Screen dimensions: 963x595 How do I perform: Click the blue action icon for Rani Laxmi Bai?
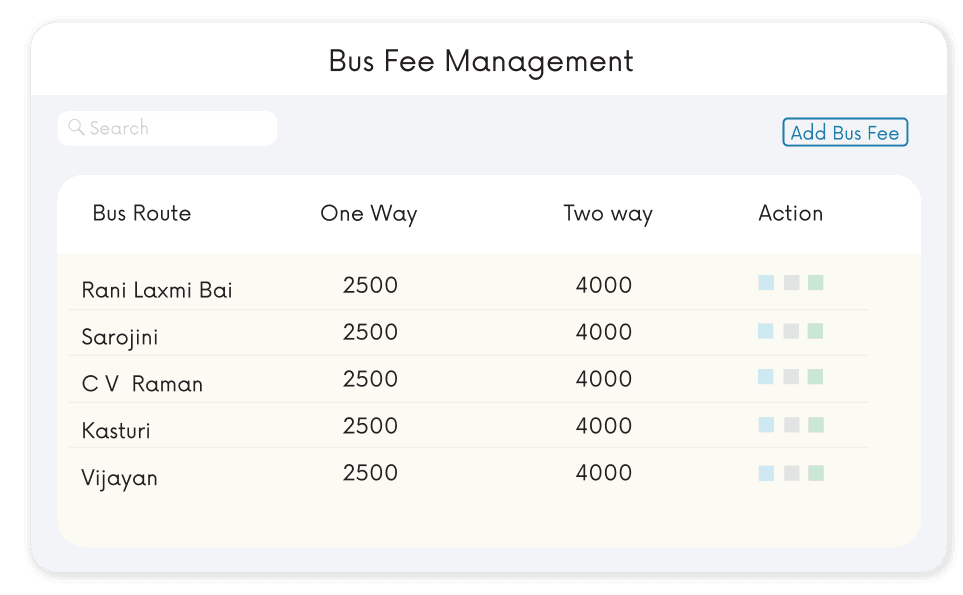(x=766, y=283)
